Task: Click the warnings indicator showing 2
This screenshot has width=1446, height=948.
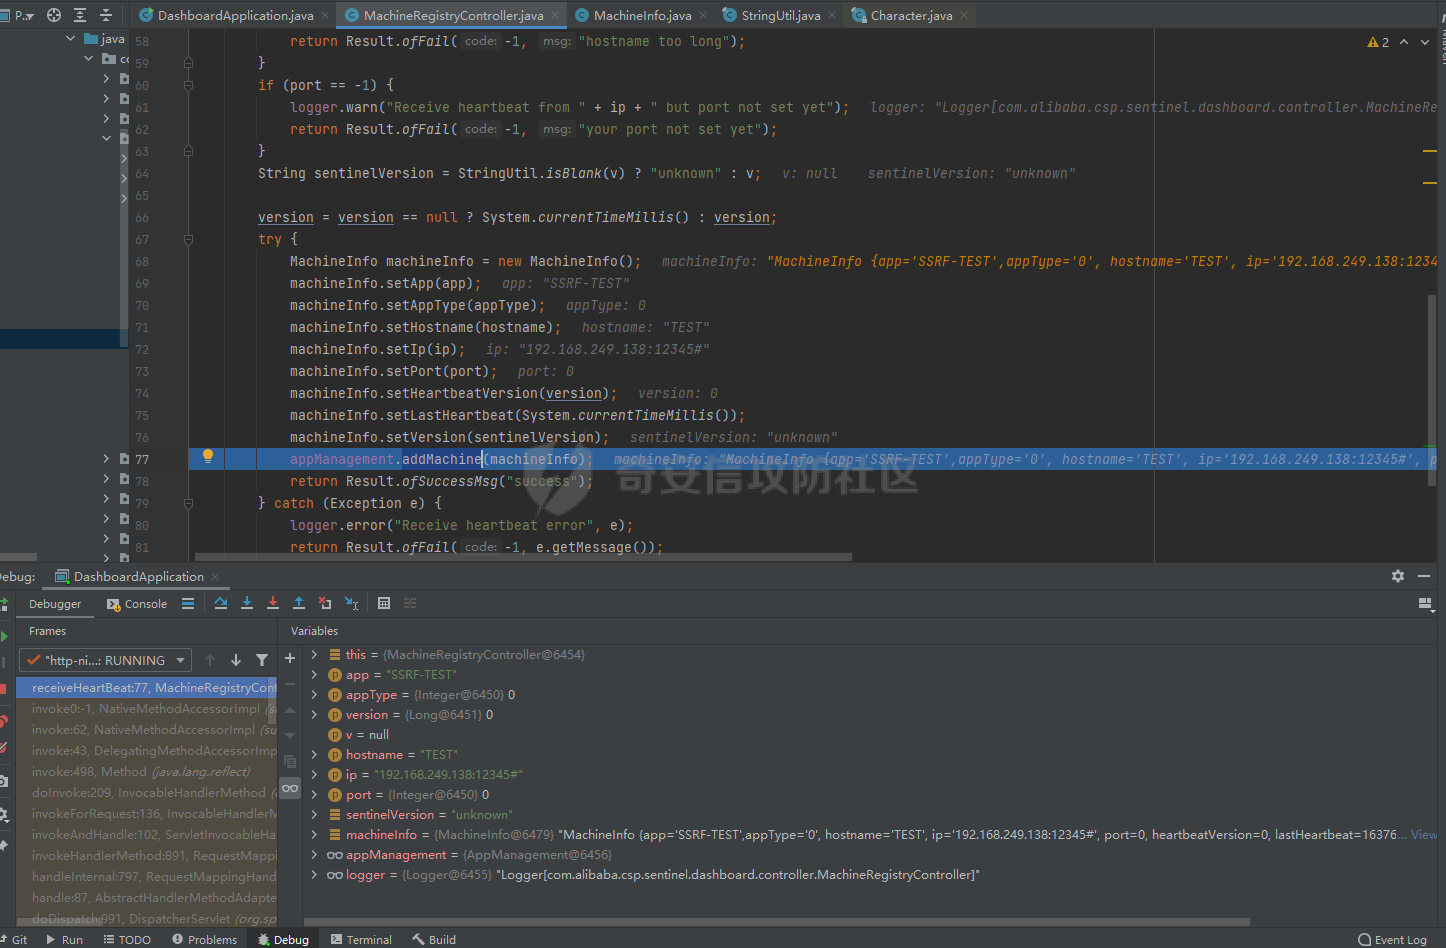Action: [x=1378, y=42]
